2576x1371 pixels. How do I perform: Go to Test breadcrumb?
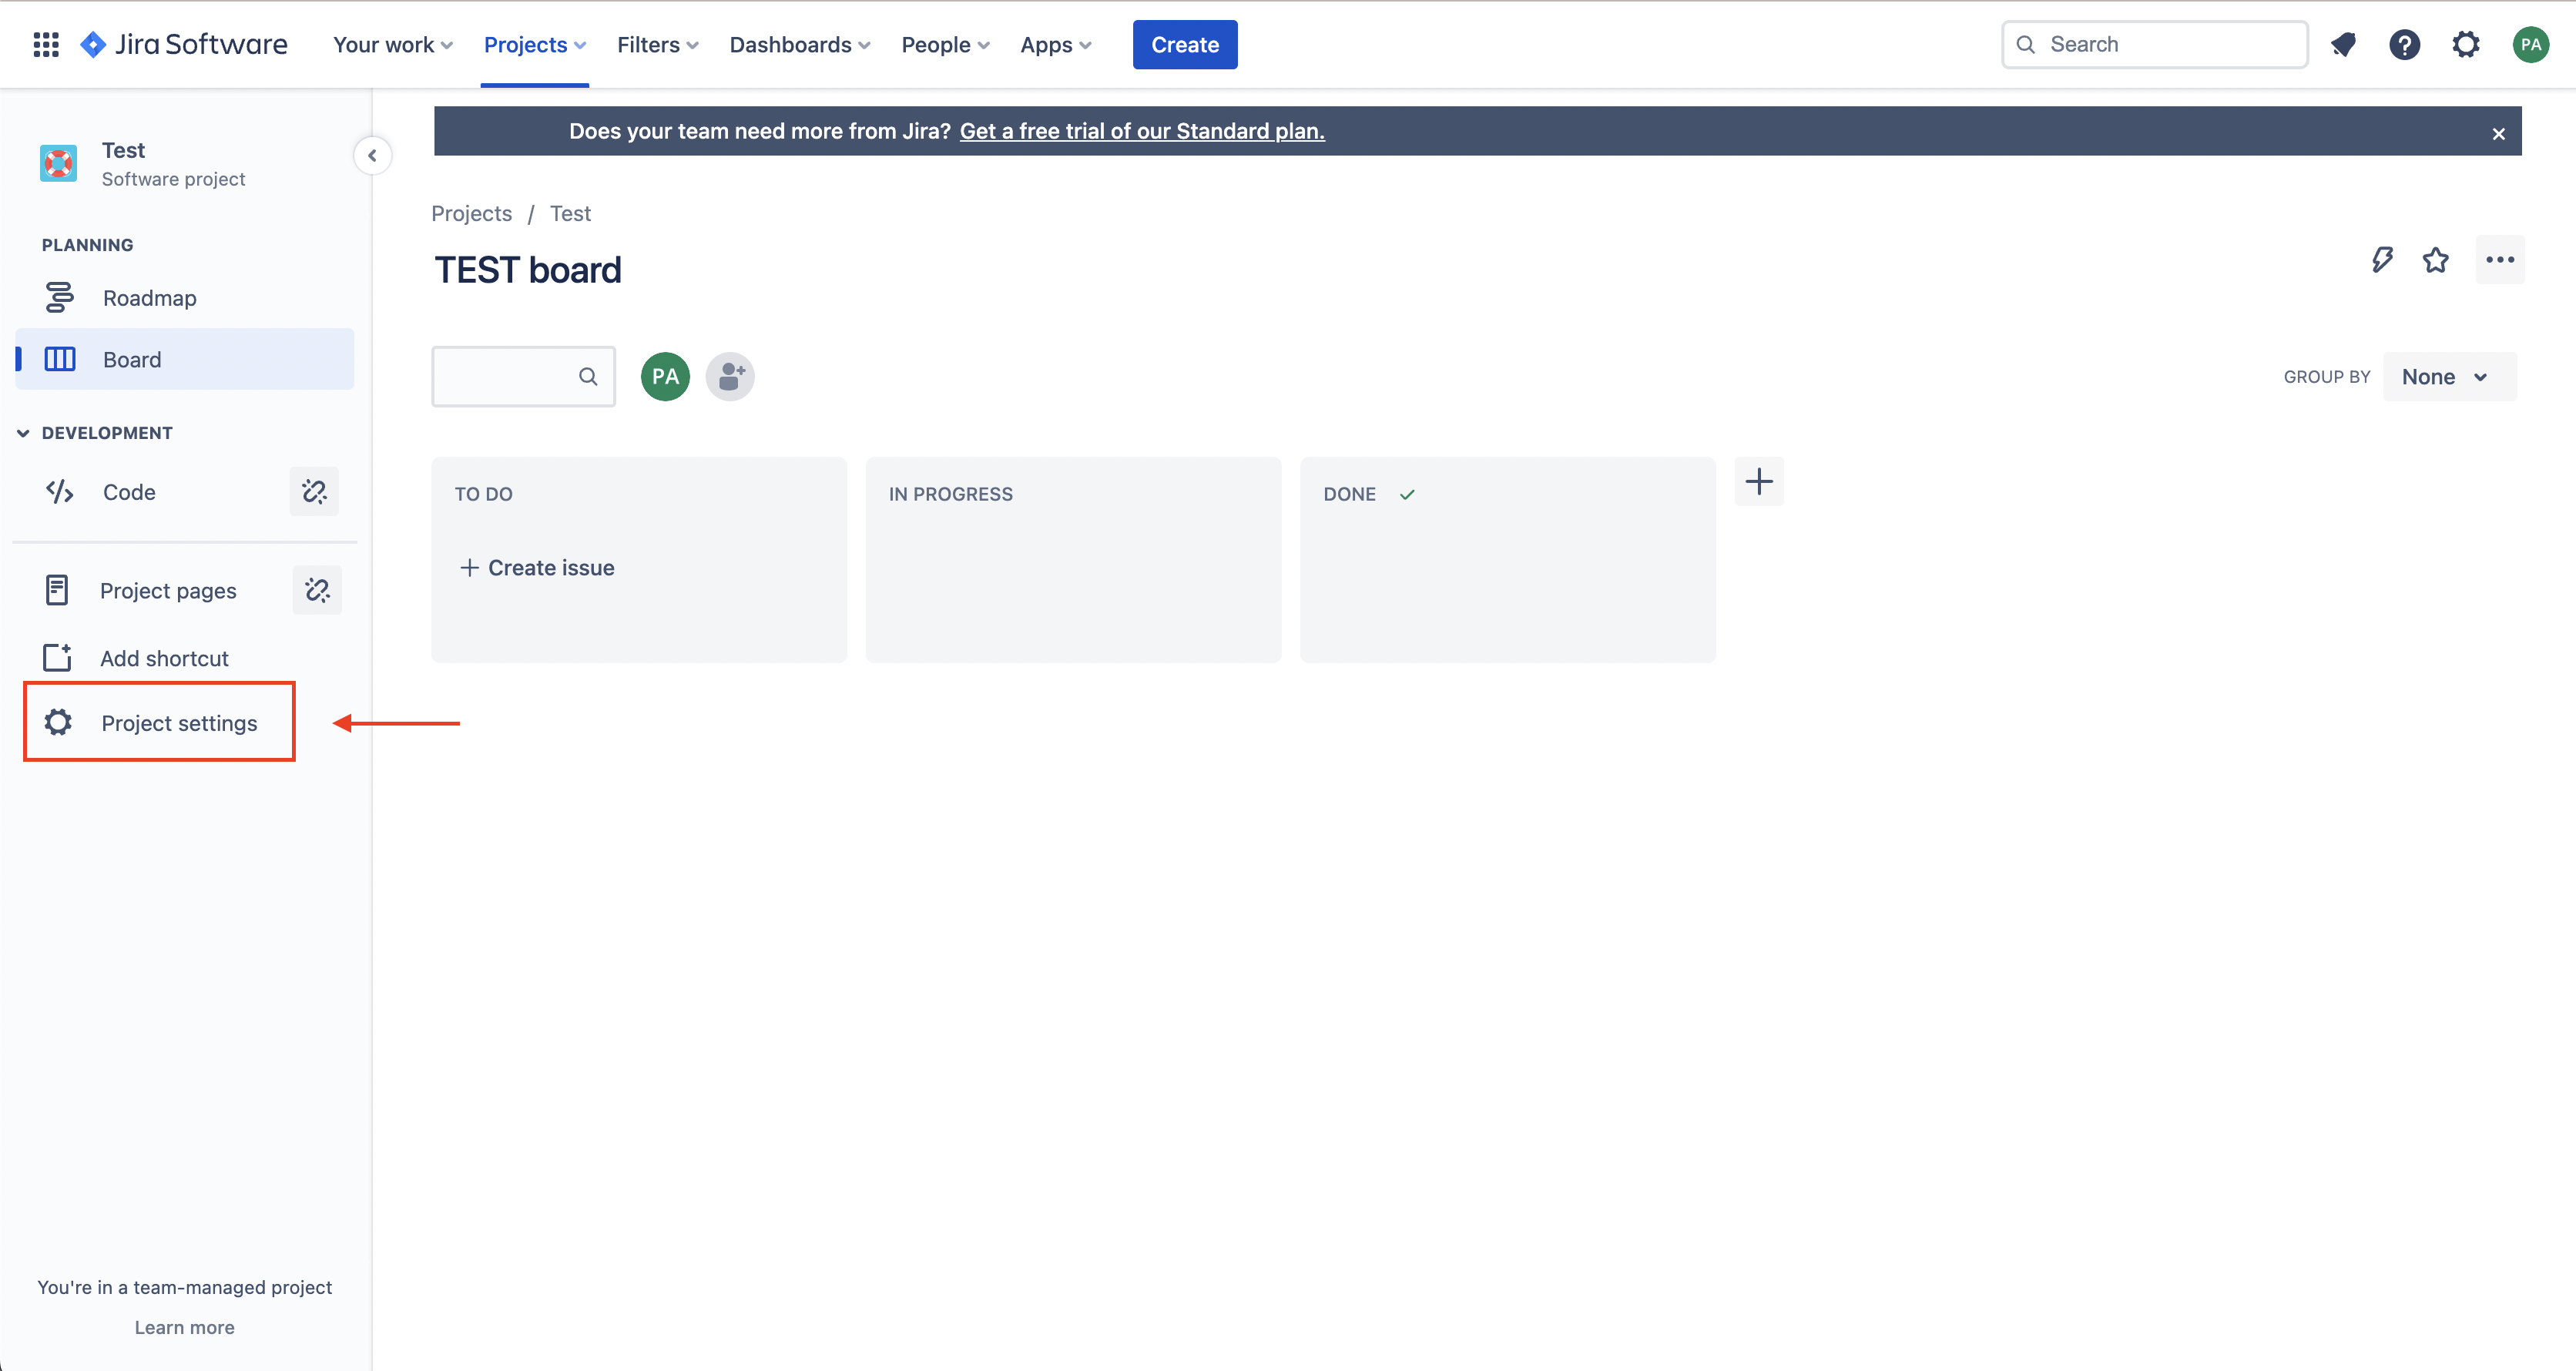pos(570,213)
